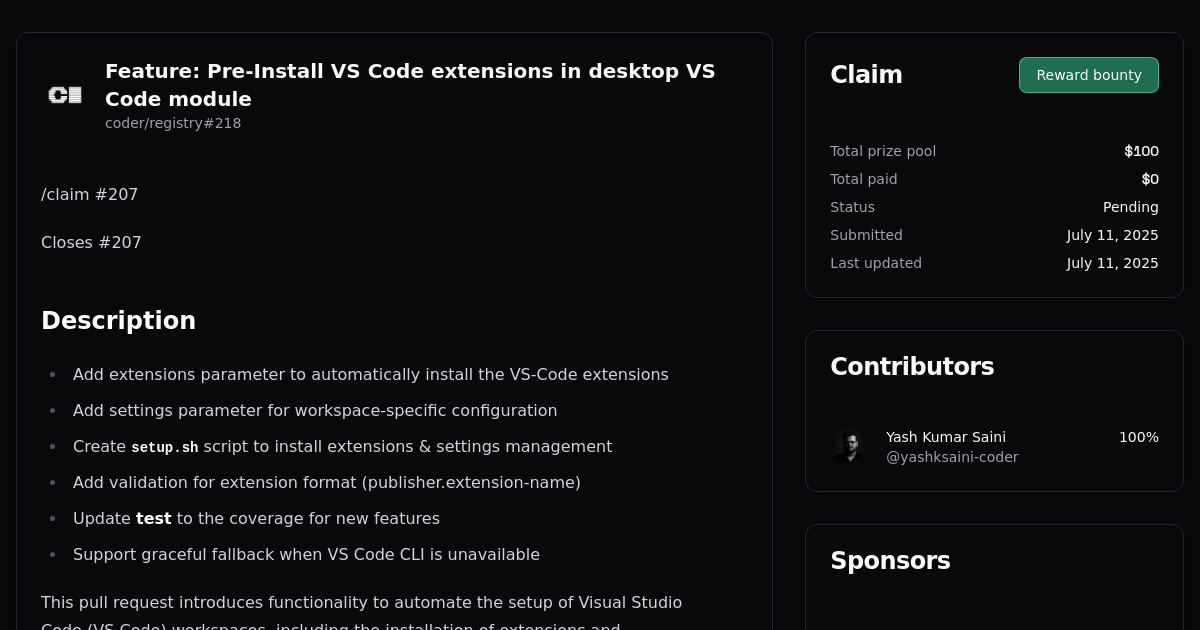The width and height of the screenshot is (1200, 630).
Task: Open the @yashksaini-coder profile handle
Action: 952,457
